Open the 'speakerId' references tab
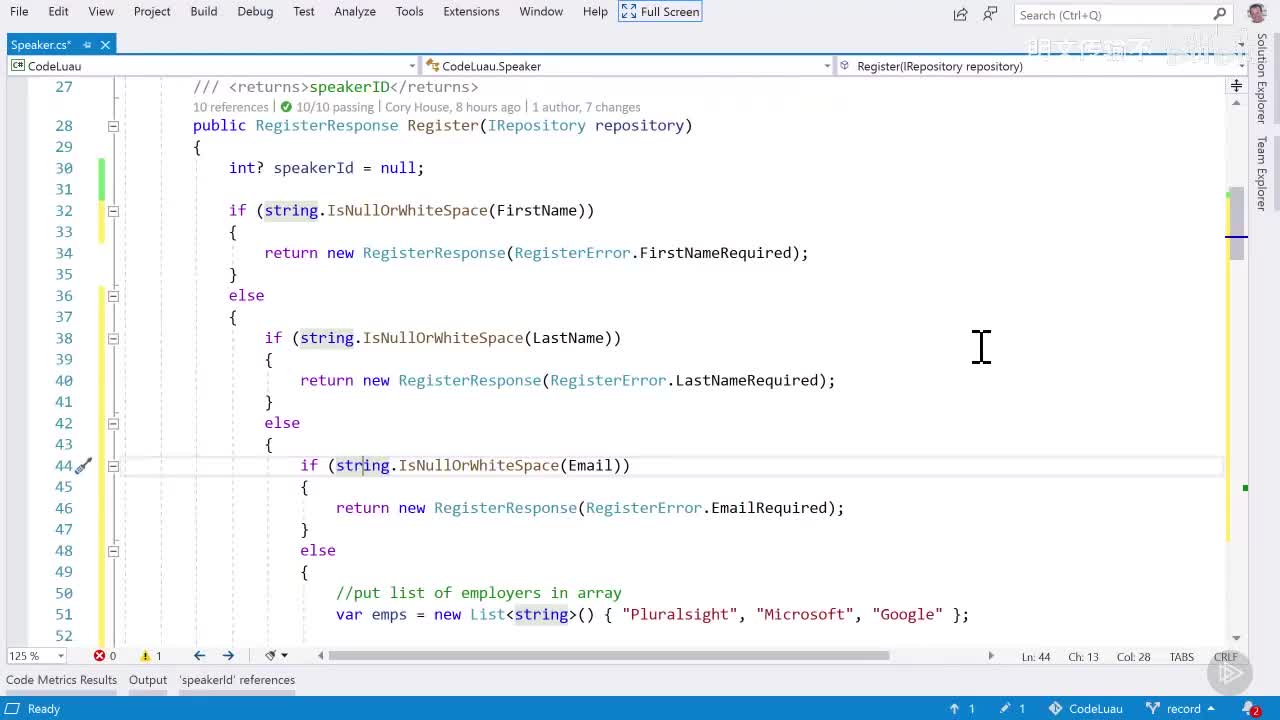The width and height of the screenshot is (1280, 720). 237,680
